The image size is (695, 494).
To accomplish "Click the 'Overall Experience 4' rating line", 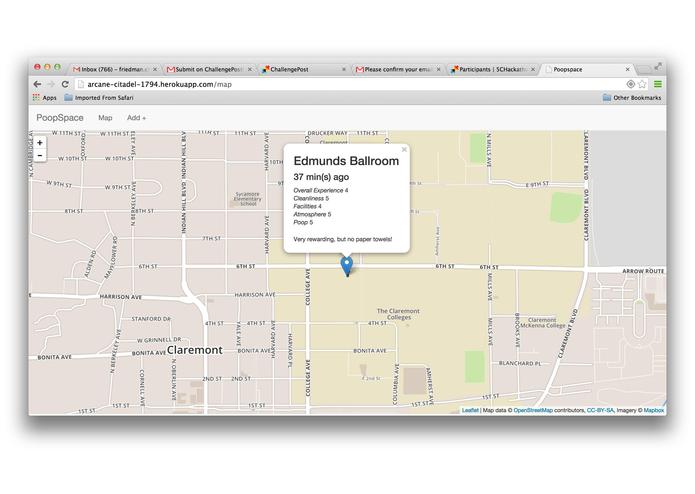I will 320,191.
